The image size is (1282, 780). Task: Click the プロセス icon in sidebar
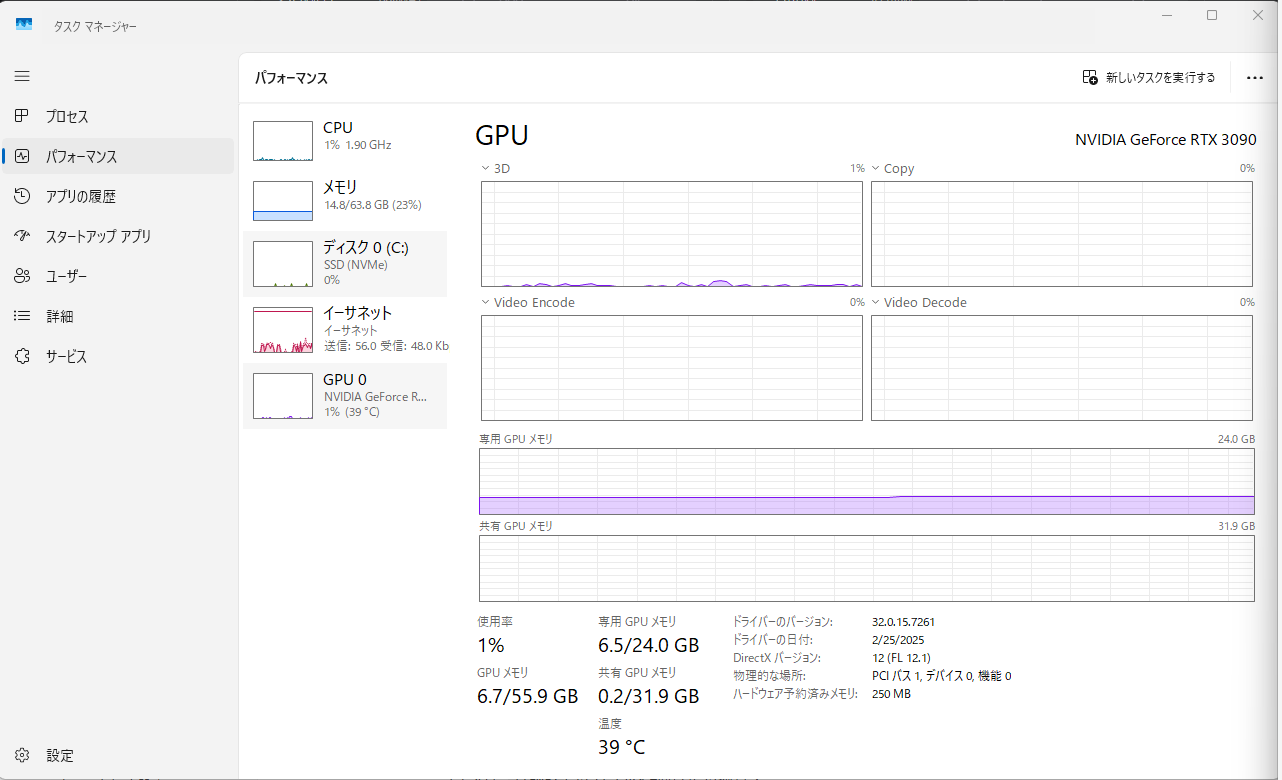coord(22,116)
